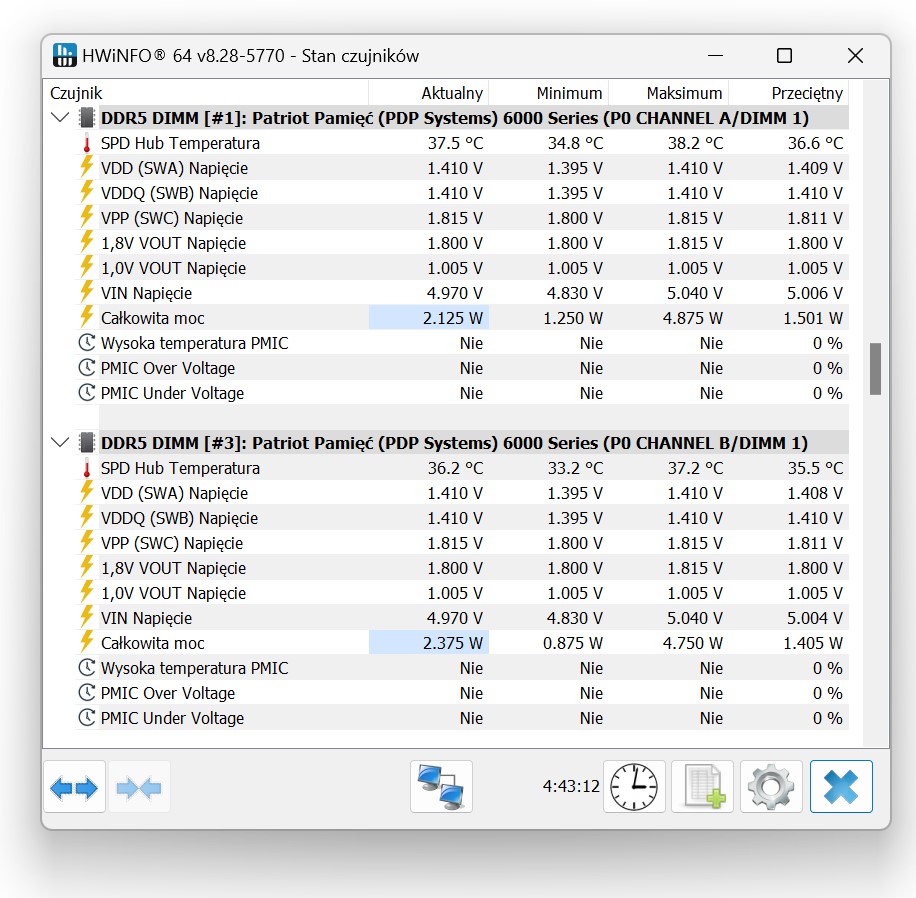This screenshot has width=916, height=898.
Task: Select DIMM #1 Całkowita moc row
Action: click(152, 318)
